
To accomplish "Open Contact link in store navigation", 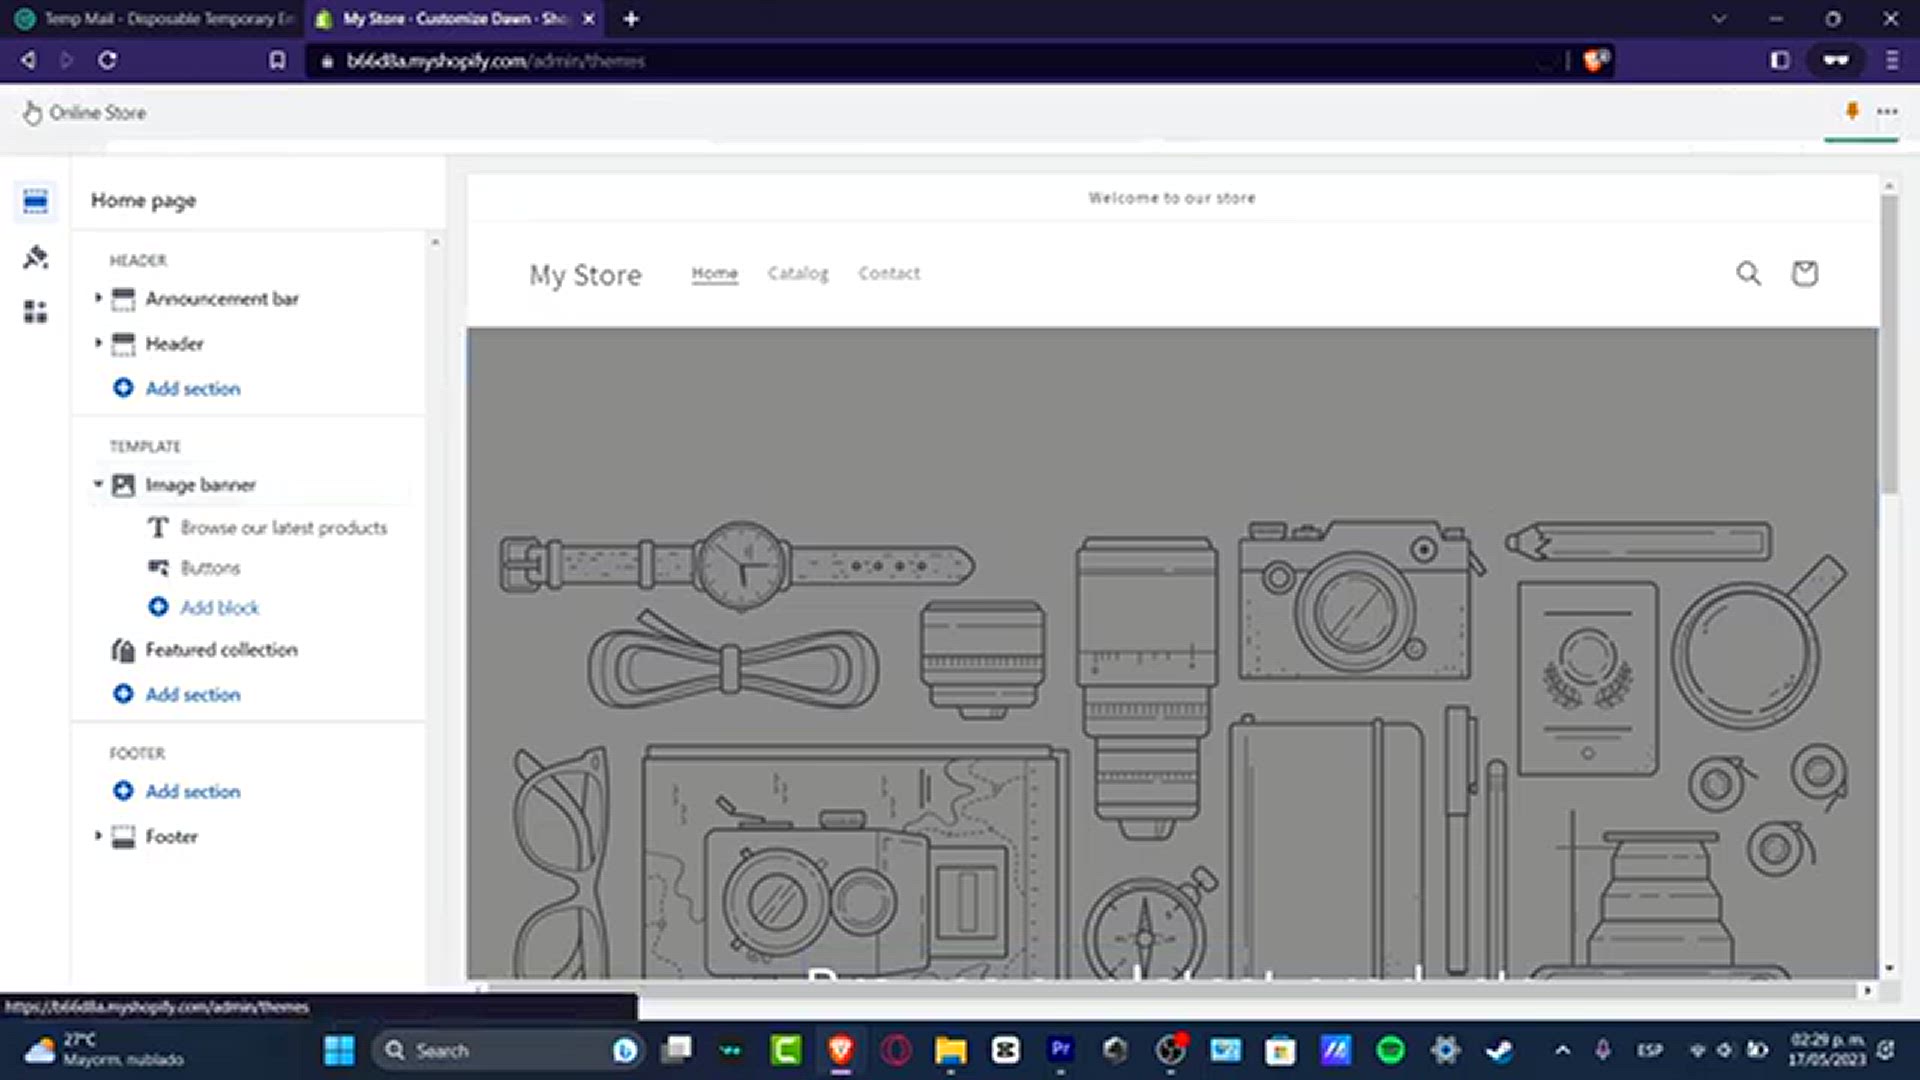I will [x=889, y=273].
